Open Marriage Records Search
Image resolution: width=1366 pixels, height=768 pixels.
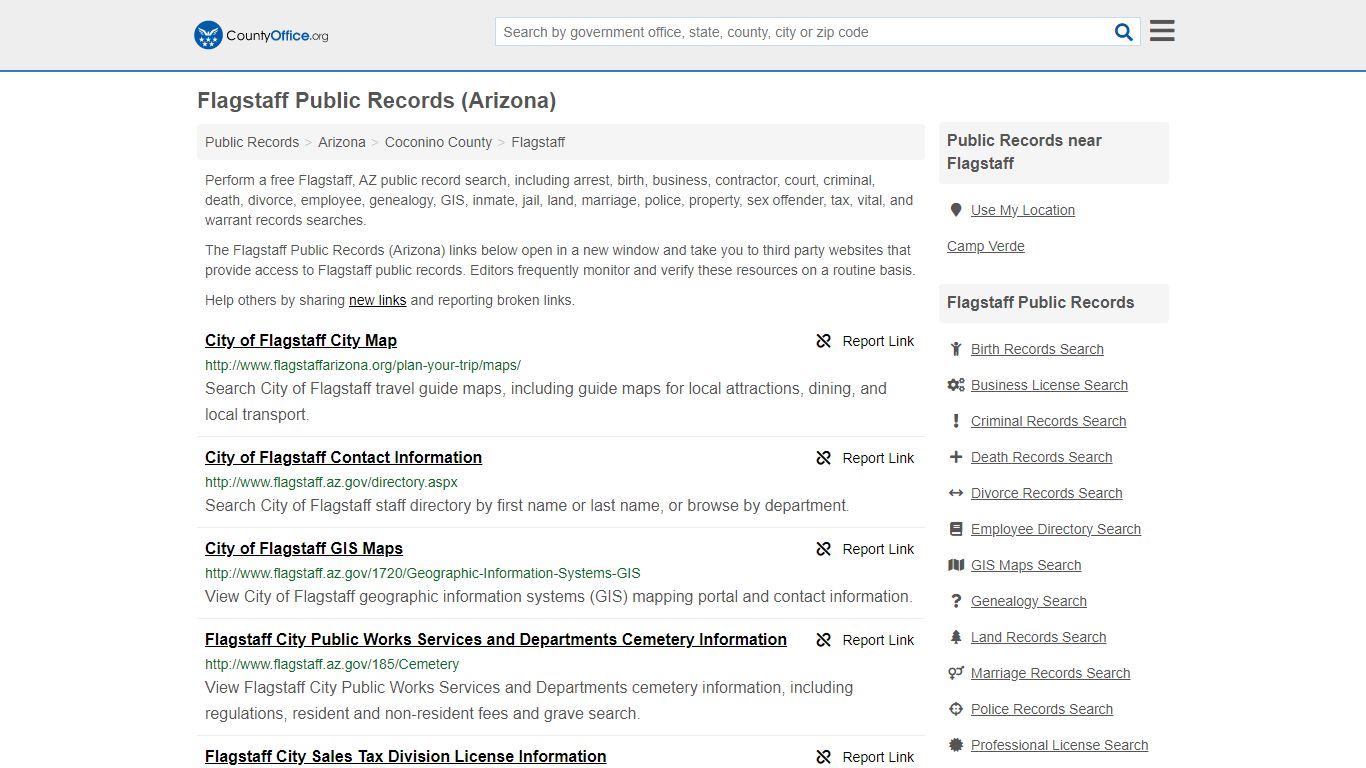(x=1050, y=673)
